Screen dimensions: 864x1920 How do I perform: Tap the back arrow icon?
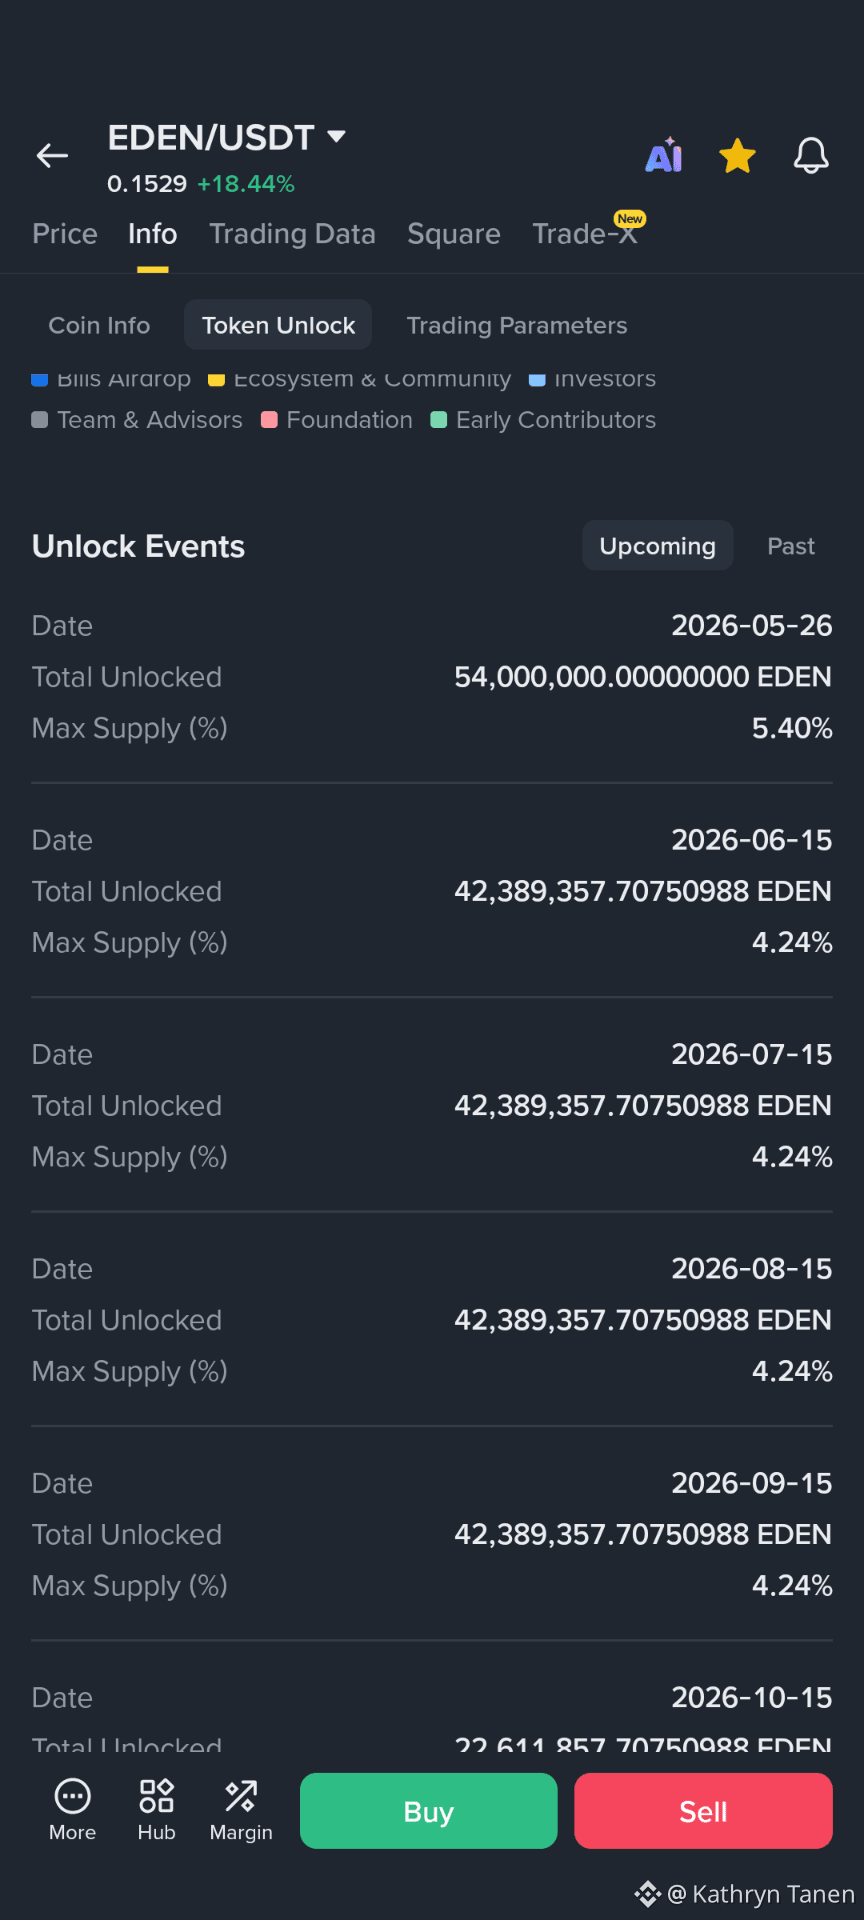coord(52,155)
